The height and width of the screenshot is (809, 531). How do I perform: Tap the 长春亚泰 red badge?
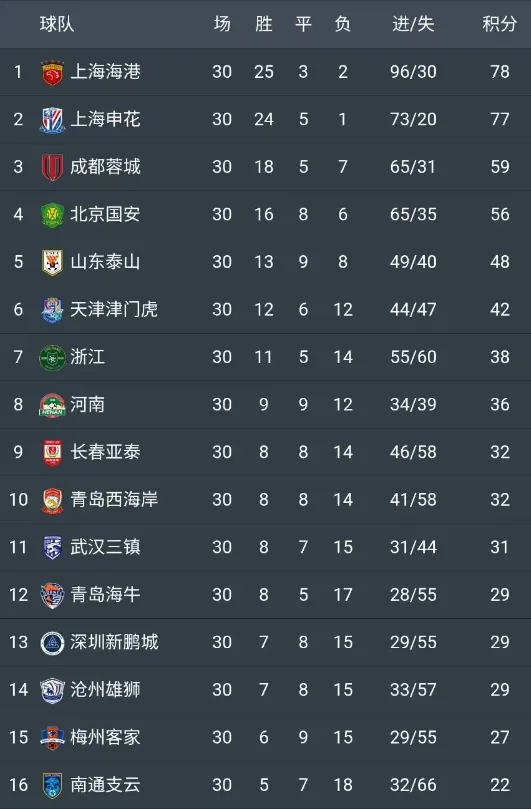52,452
